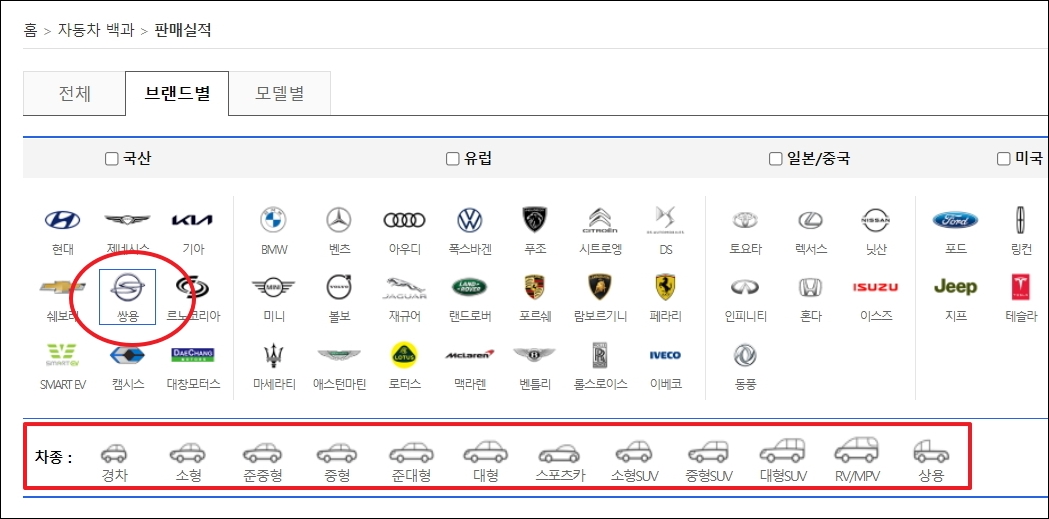This screenshot has height=519, width=1049.
Task: Select the BMW brand logo
Action: pos(273,219)
